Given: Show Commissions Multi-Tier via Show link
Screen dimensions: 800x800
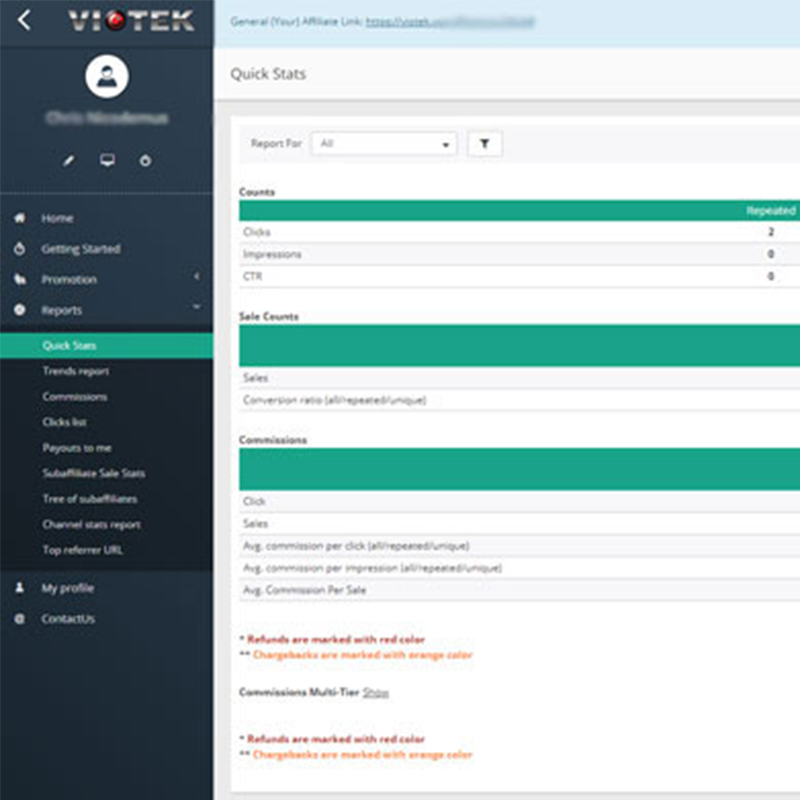Looking at the screenshot, I should (375, 692).
